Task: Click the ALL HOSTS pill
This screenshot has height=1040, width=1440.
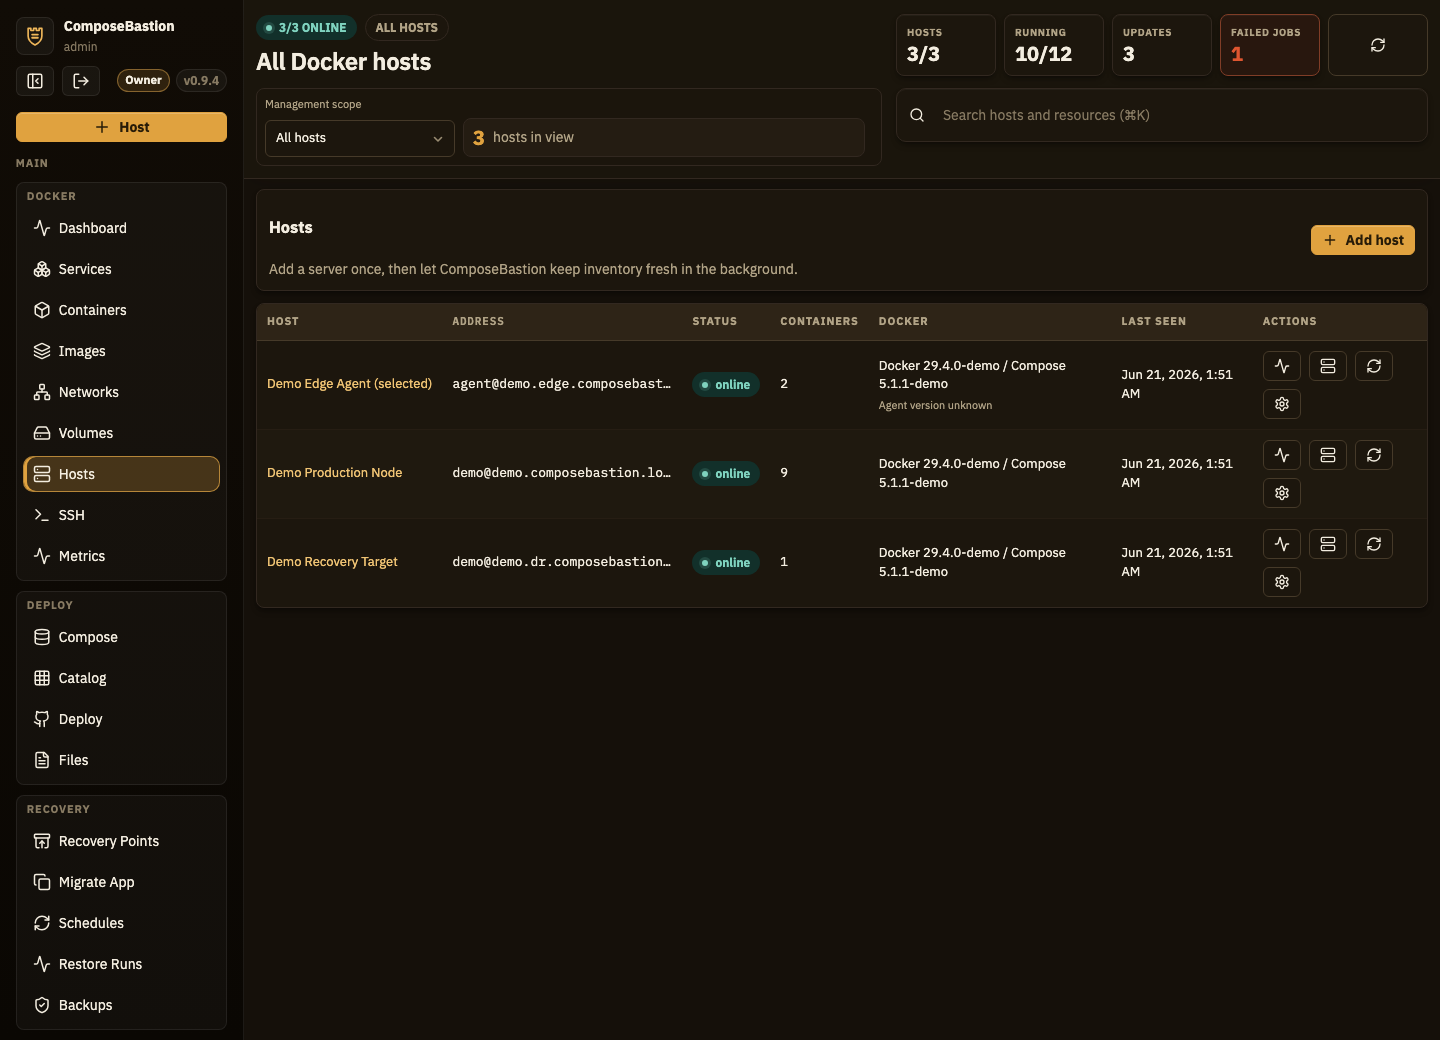Action: point(406,28)
